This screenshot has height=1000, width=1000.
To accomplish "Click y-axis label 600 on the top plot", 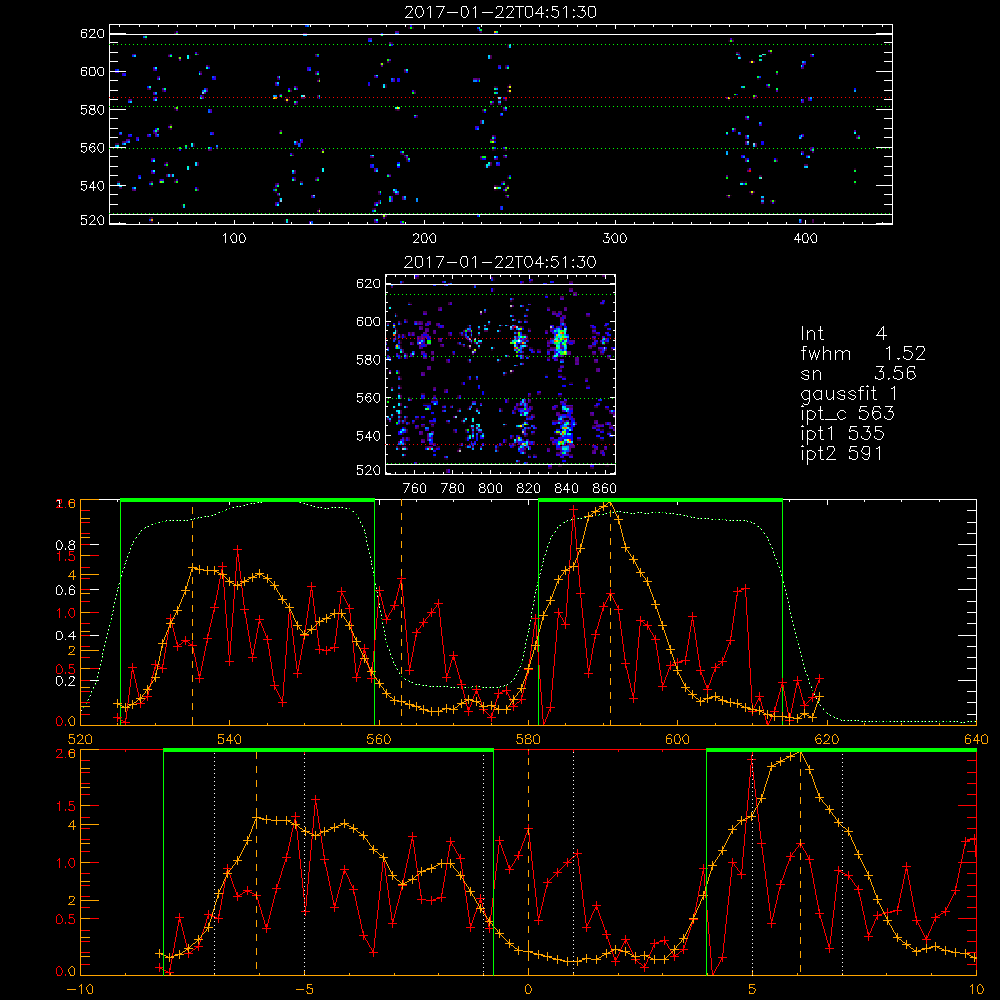I will click(92, 71).
